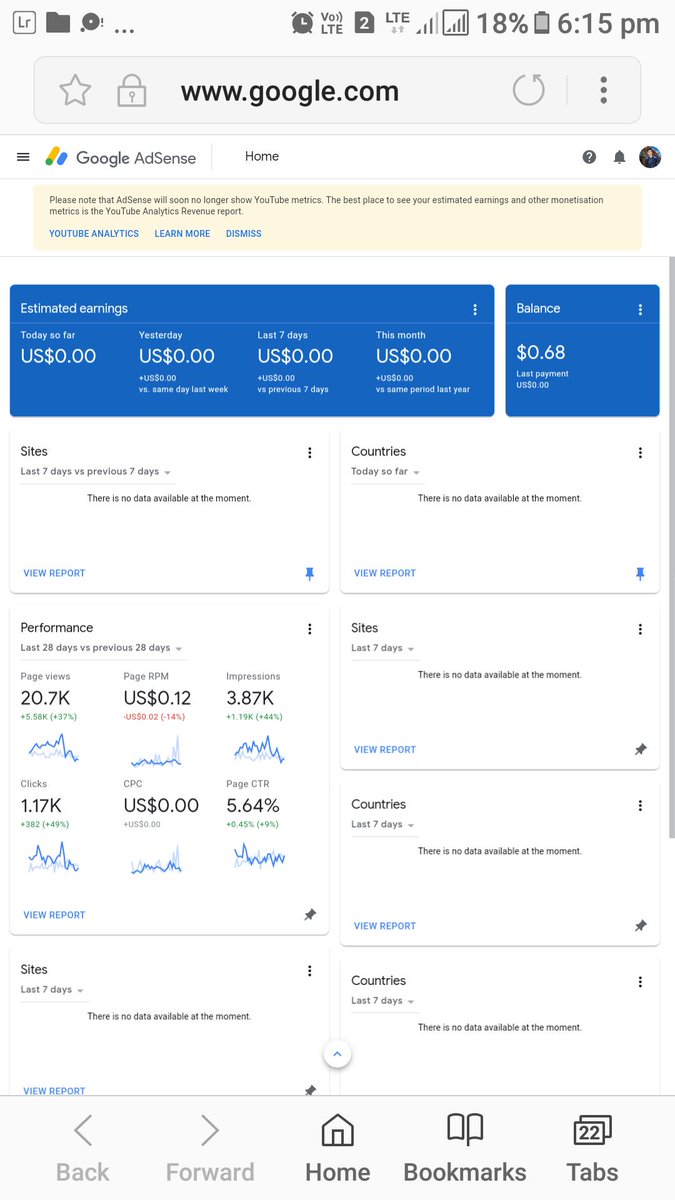Tap the Lightroom Lr status bar icon
Image resolution: width=675 pixels, height=1200 pixels.
tap(24, 22)
